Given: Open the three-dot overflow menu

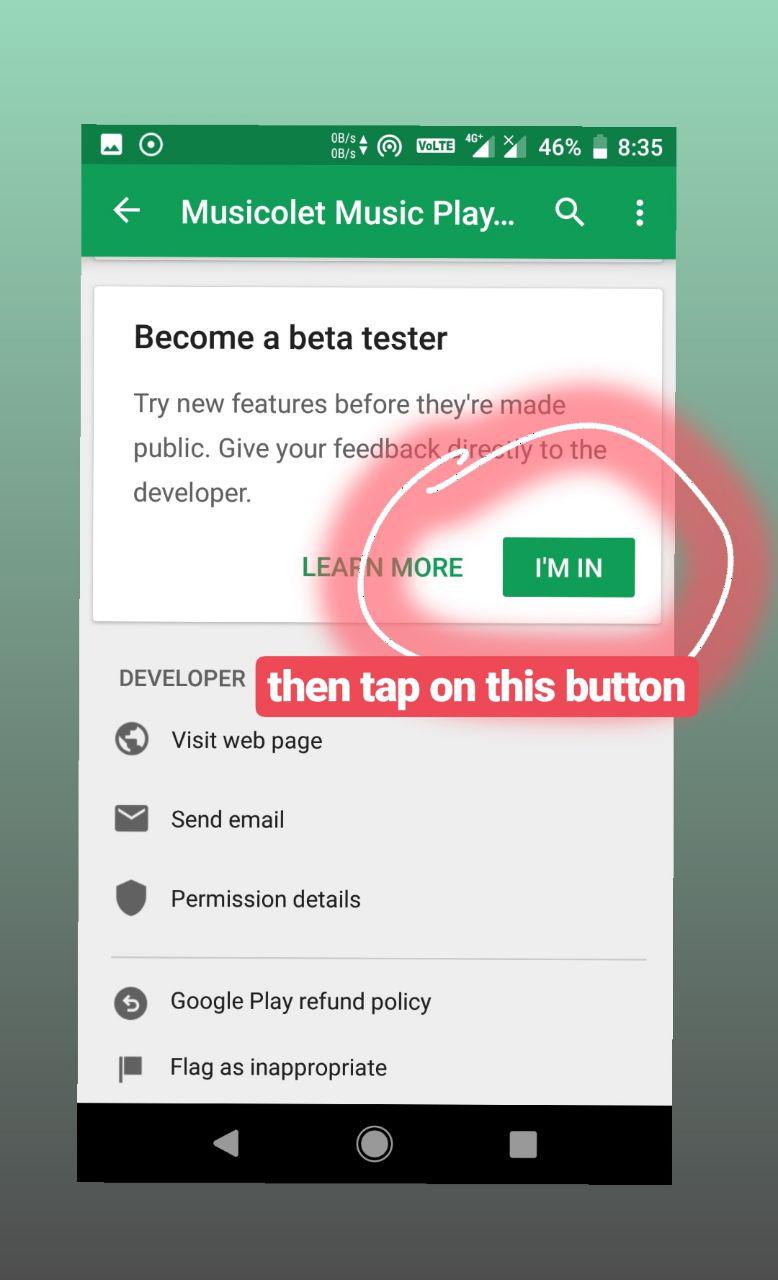Looking at the screenshot, I should click(640, 212).
